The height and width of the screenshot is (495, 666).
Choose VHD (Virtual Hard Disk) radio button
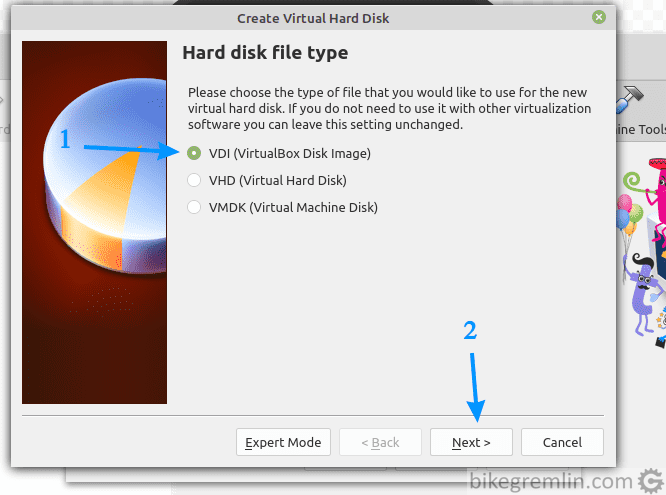click(x=194, y=181)
